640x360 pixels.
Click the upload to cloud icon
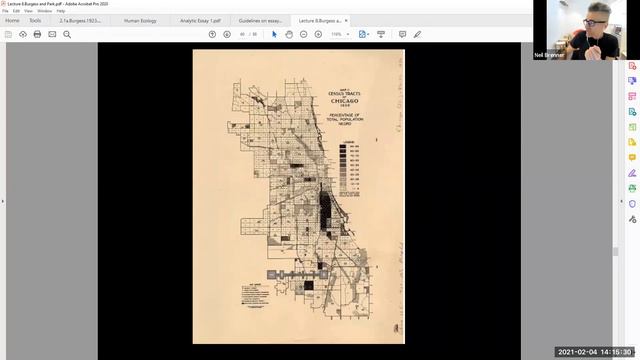click(x=23, y=34)
